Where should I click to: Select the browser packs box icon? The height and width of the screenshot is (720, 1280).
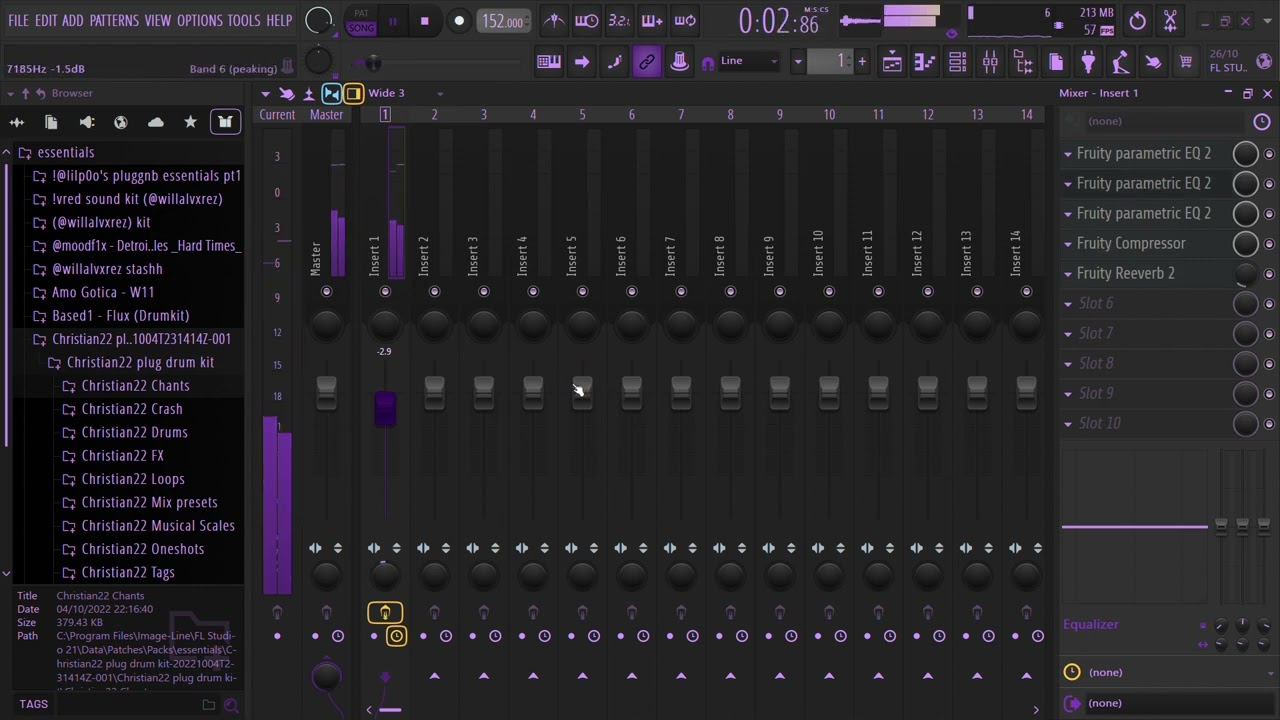point(225,122)
